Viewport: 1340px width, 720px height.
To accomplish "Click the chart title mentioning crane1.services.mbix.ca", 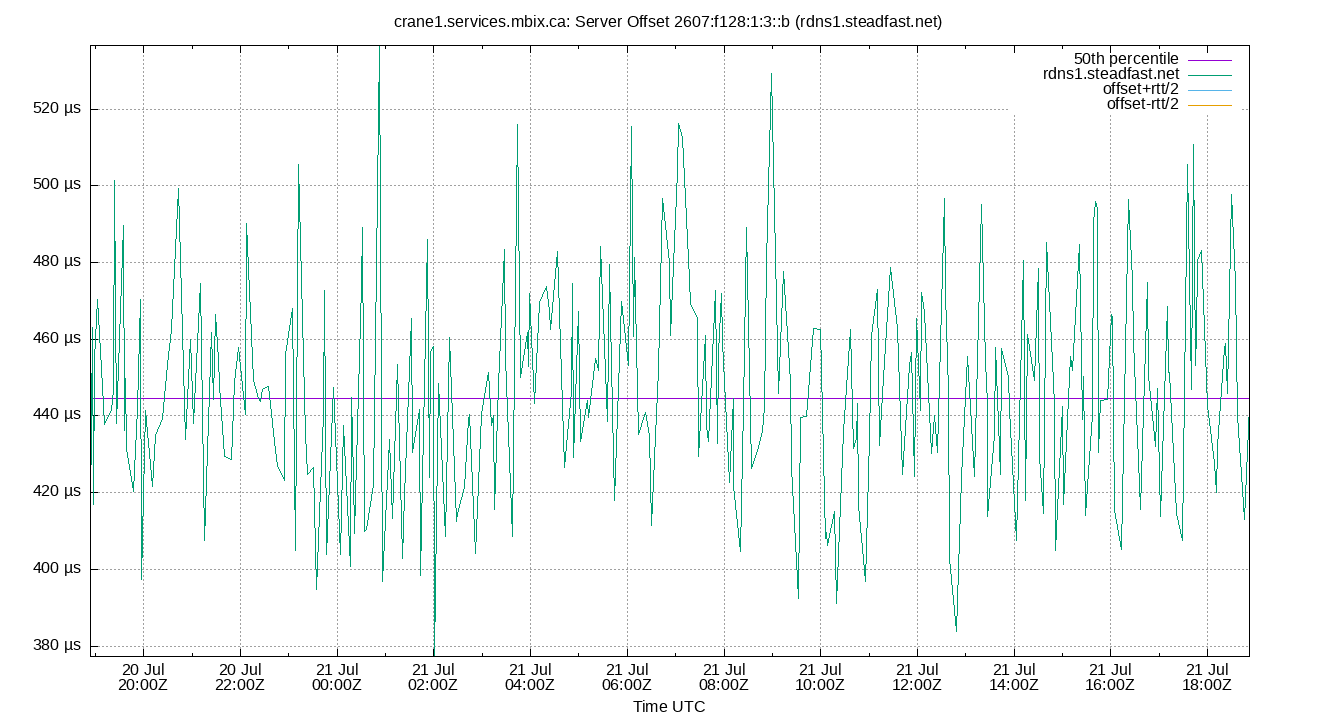I will pyautogui.click(x=669, y=21).
